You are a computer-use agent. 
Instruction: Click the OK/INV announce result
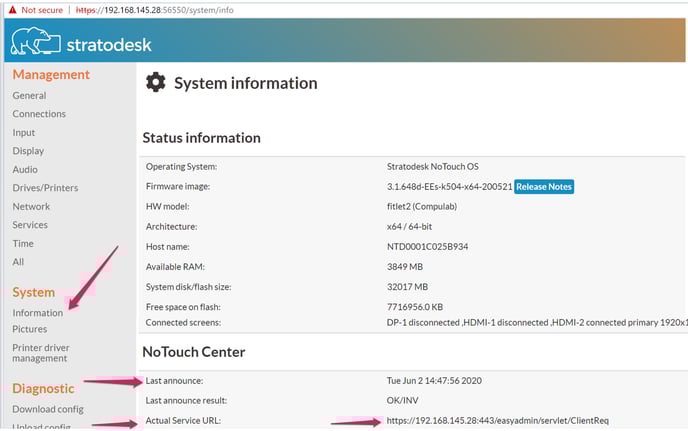(402, 401)
